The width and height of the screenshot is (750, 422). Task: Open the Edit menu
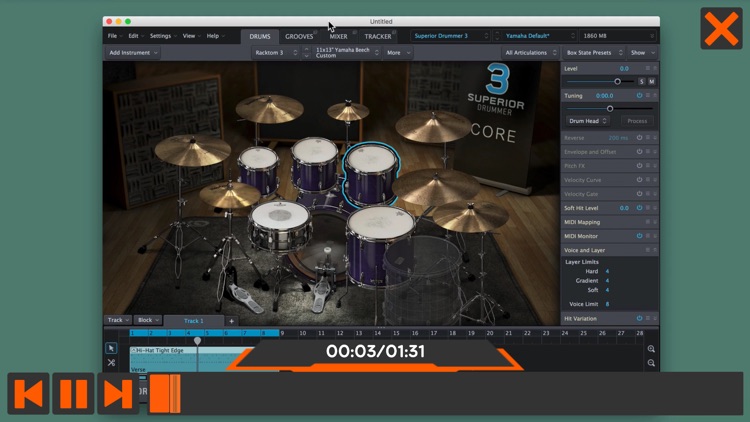pos(136,36)
